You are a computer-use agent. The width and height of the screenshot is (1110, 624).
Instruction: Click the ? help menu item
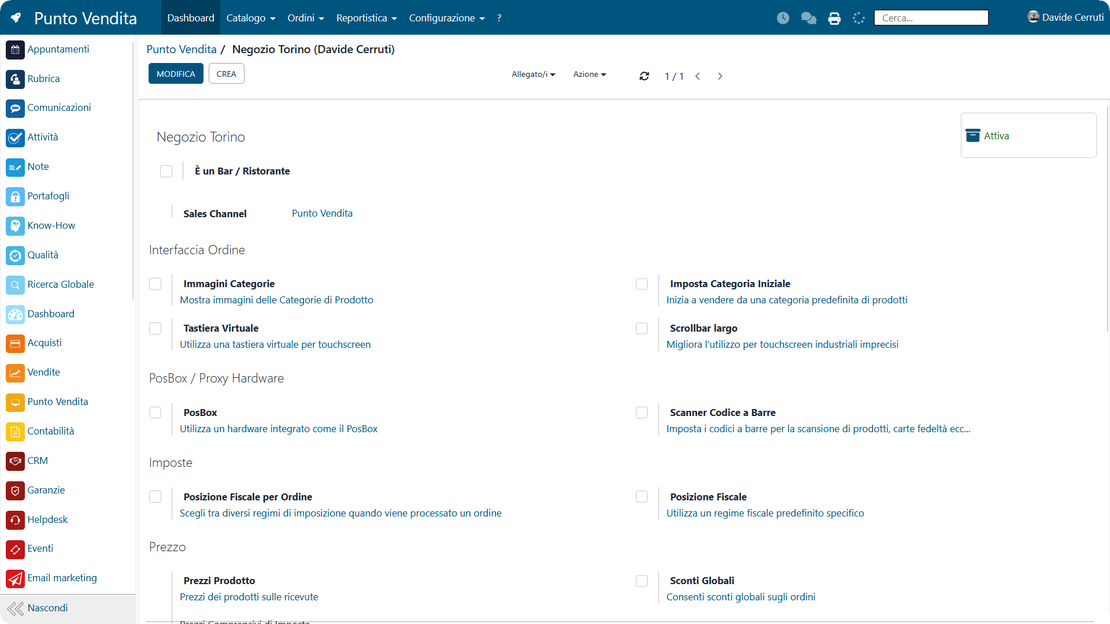[499, 18]
